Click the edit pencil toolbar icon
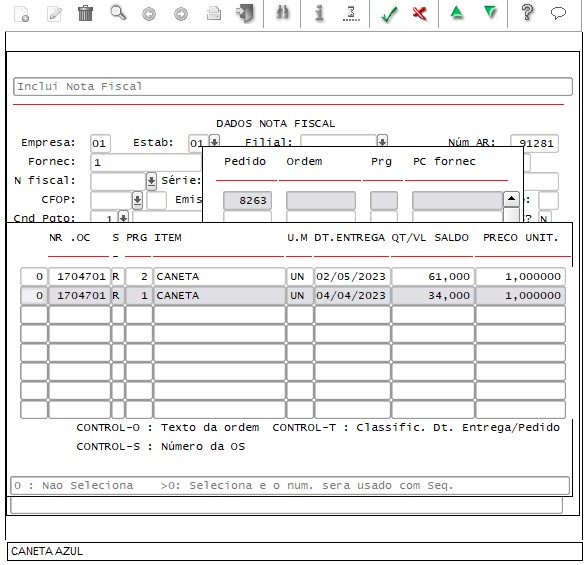Screen dimensions: 586x565 pos(54,14)
